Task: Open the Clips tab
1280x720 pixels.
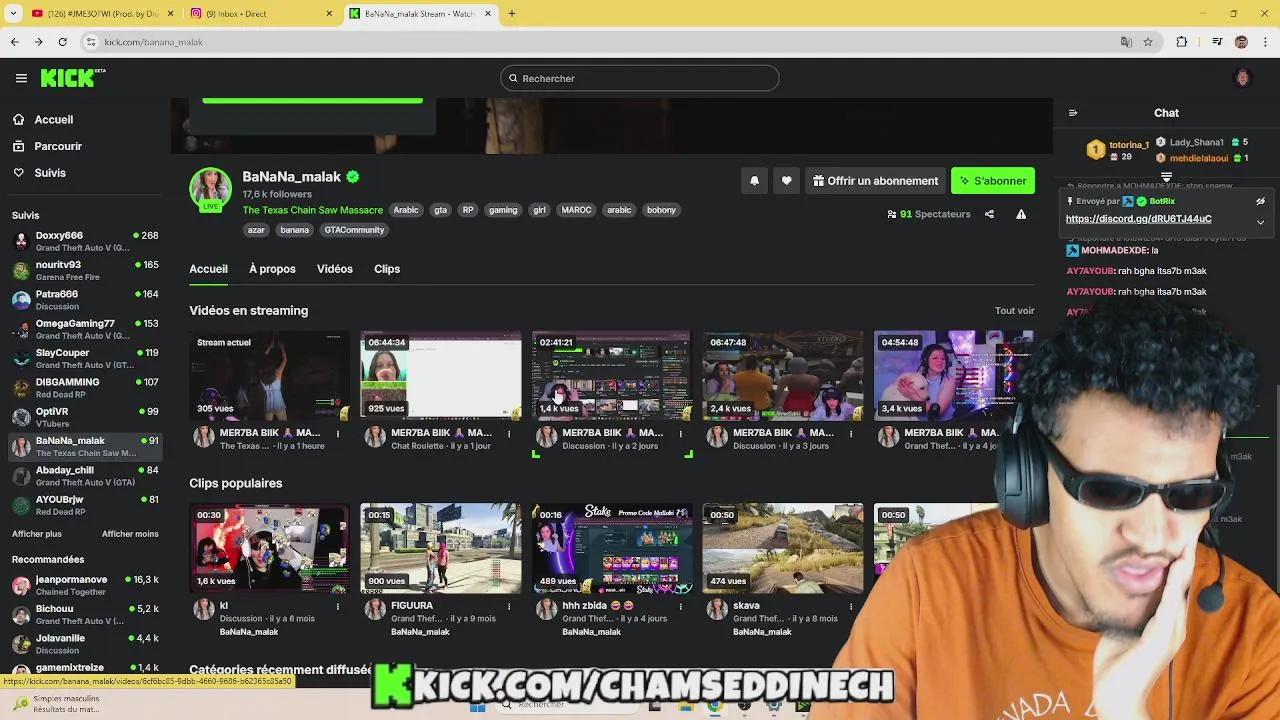Action: [387, 269]
